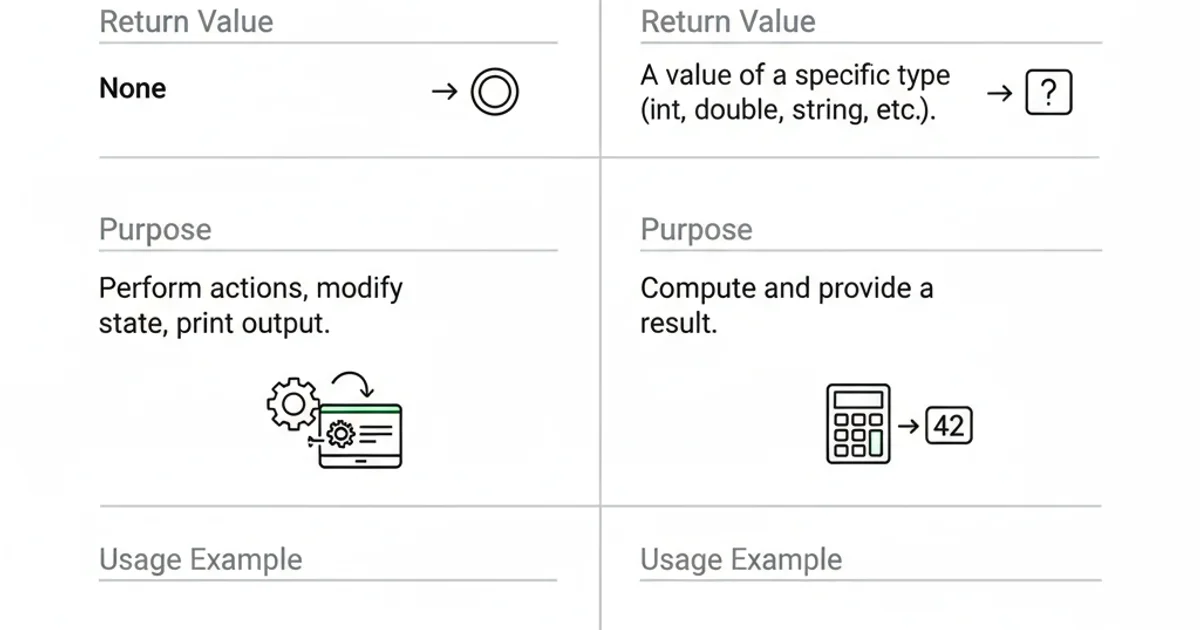1200x630 pixels.
Task: Click the double-circle None icon
Action: pyautogui.click(x=494, y=92)
